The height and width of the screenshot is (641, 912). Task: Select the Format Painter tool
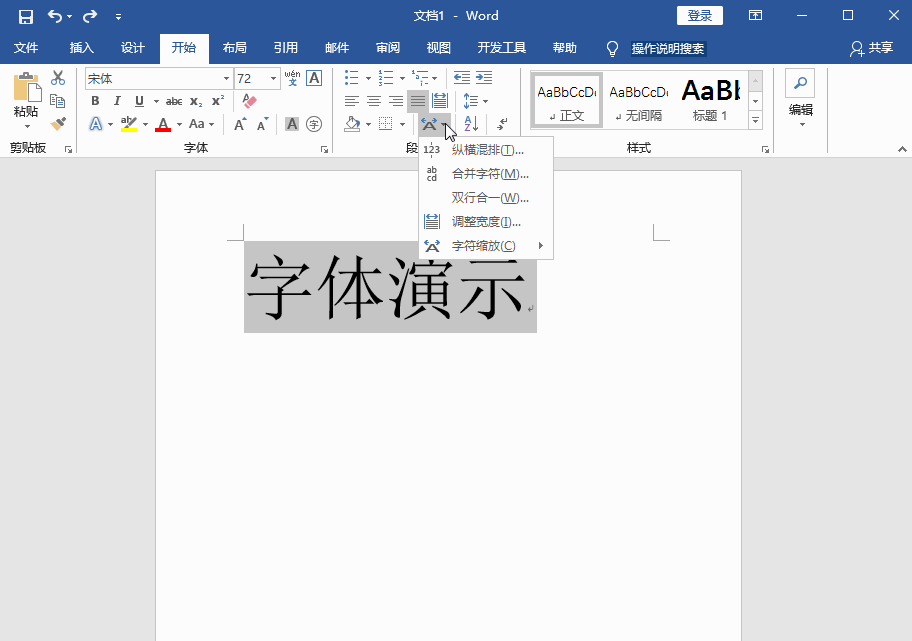(58, 123)
